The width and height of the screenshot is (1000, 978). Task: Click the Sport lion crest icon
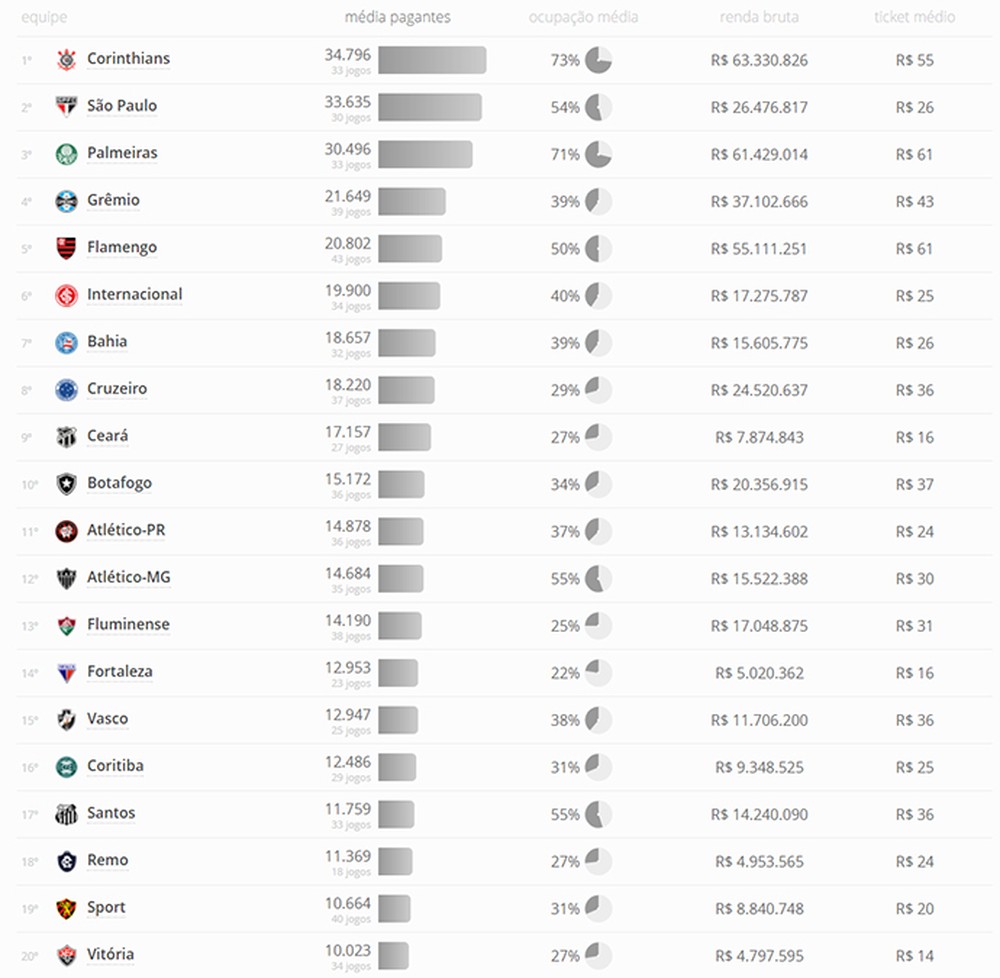[x=66, y=909]
